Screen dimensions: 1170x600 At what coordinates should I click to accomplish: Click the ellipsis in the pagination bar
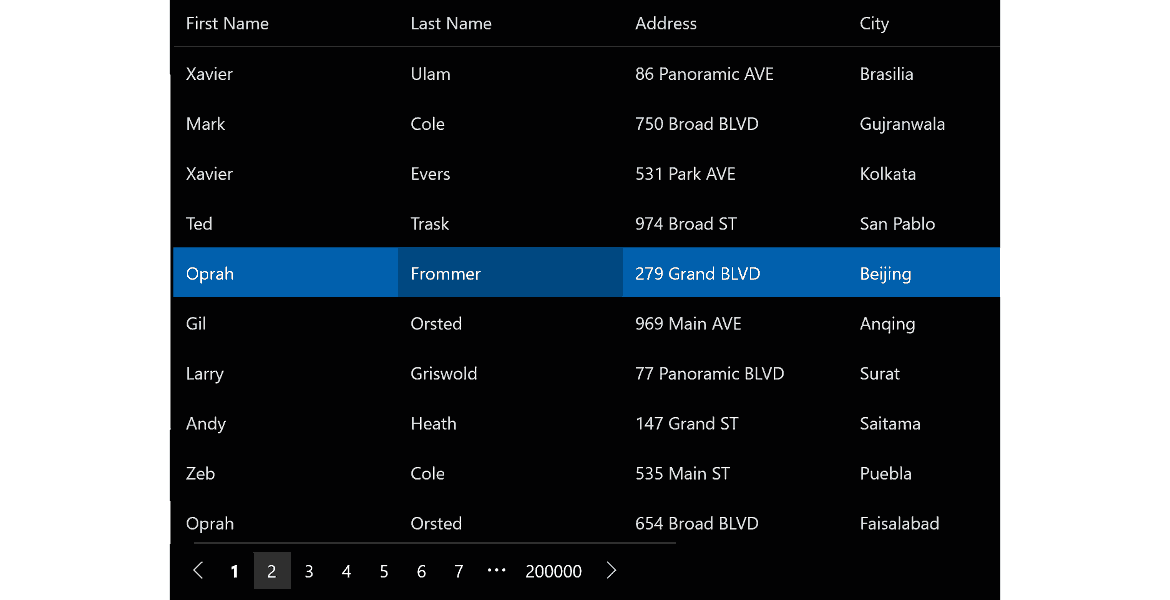tap(496, 570)
